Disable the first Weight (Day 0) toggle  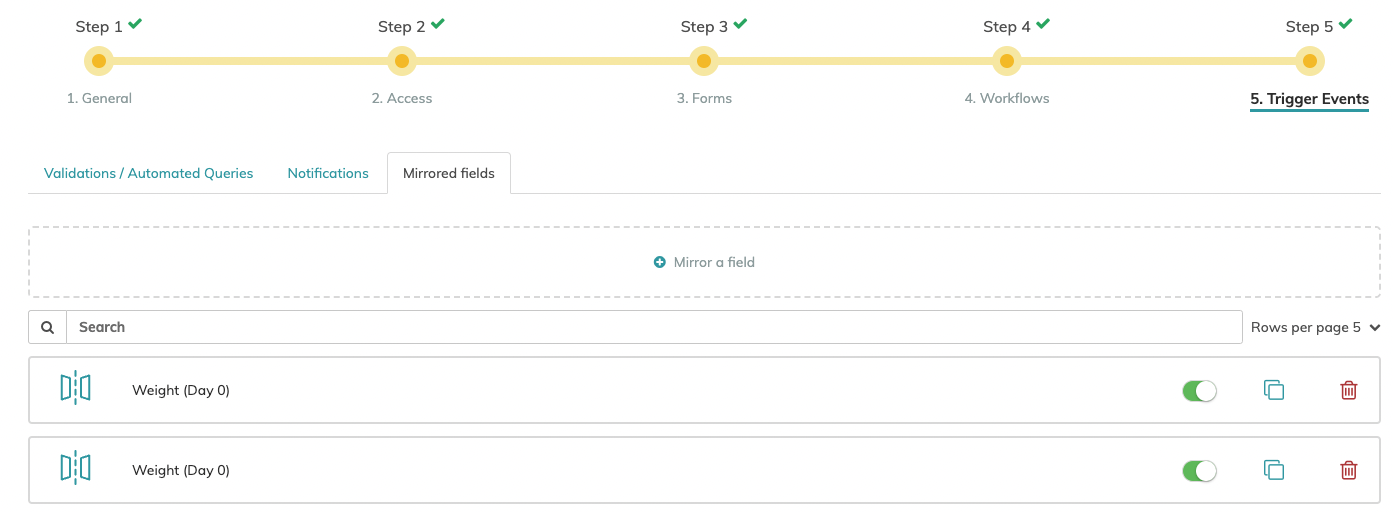[1199, 391]
